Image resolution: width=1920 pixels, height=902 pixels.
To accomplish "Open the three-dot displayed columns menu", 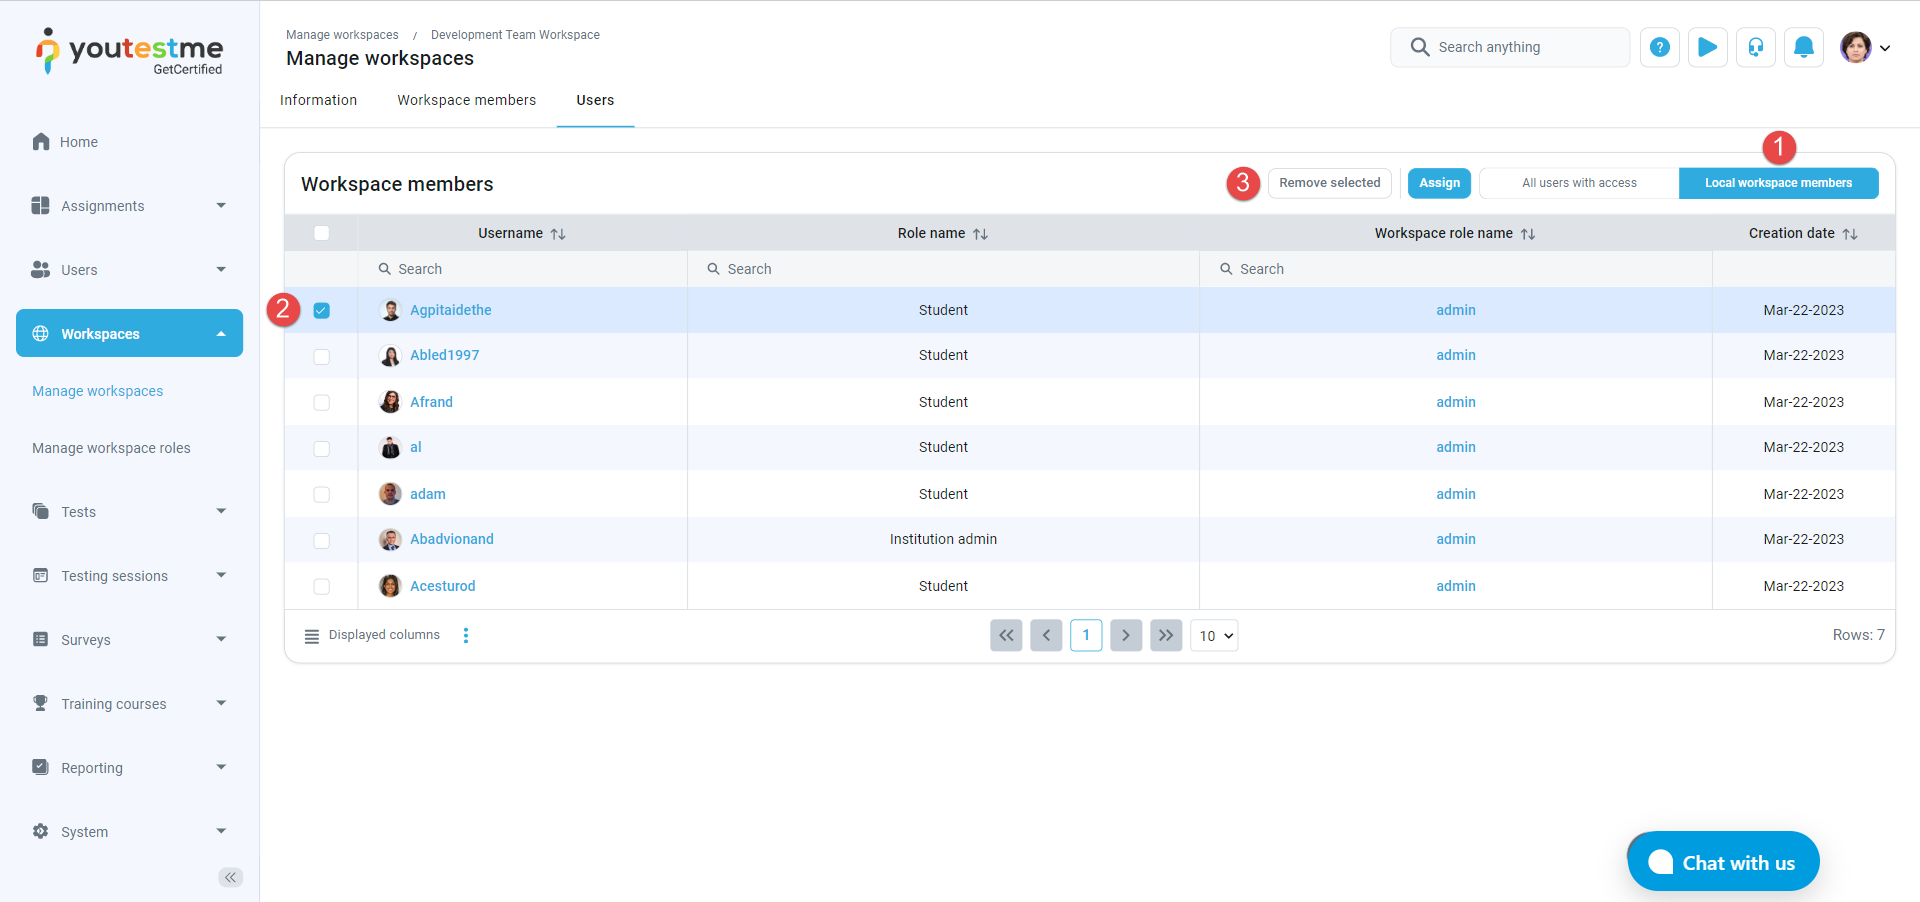I will point(466,635).
